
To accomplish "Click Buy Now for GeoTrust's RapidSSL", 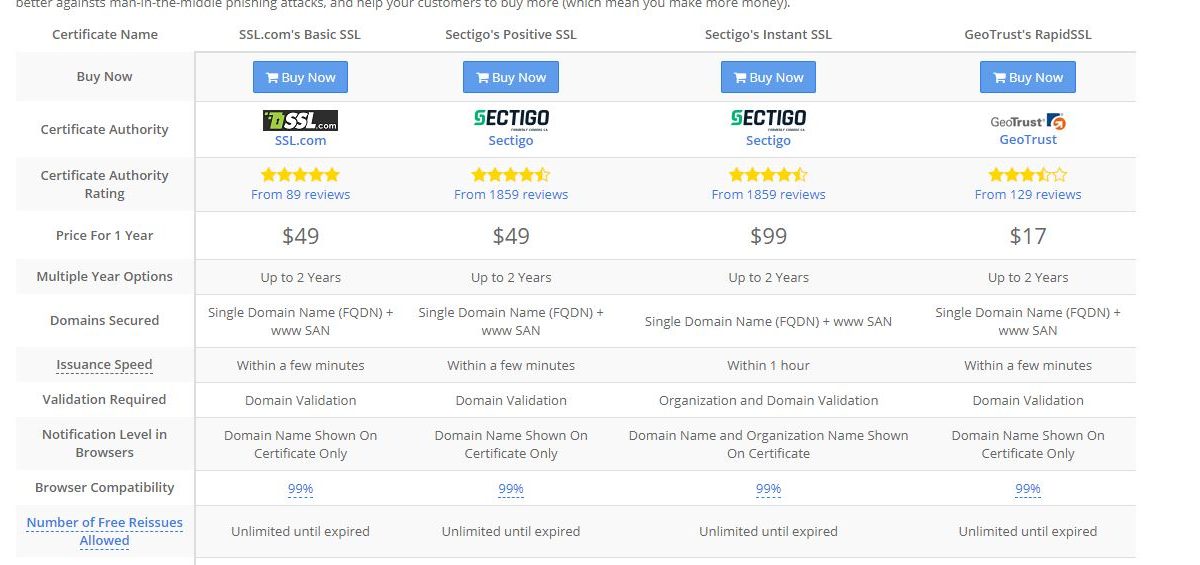I will click(x=1028, y=77).
